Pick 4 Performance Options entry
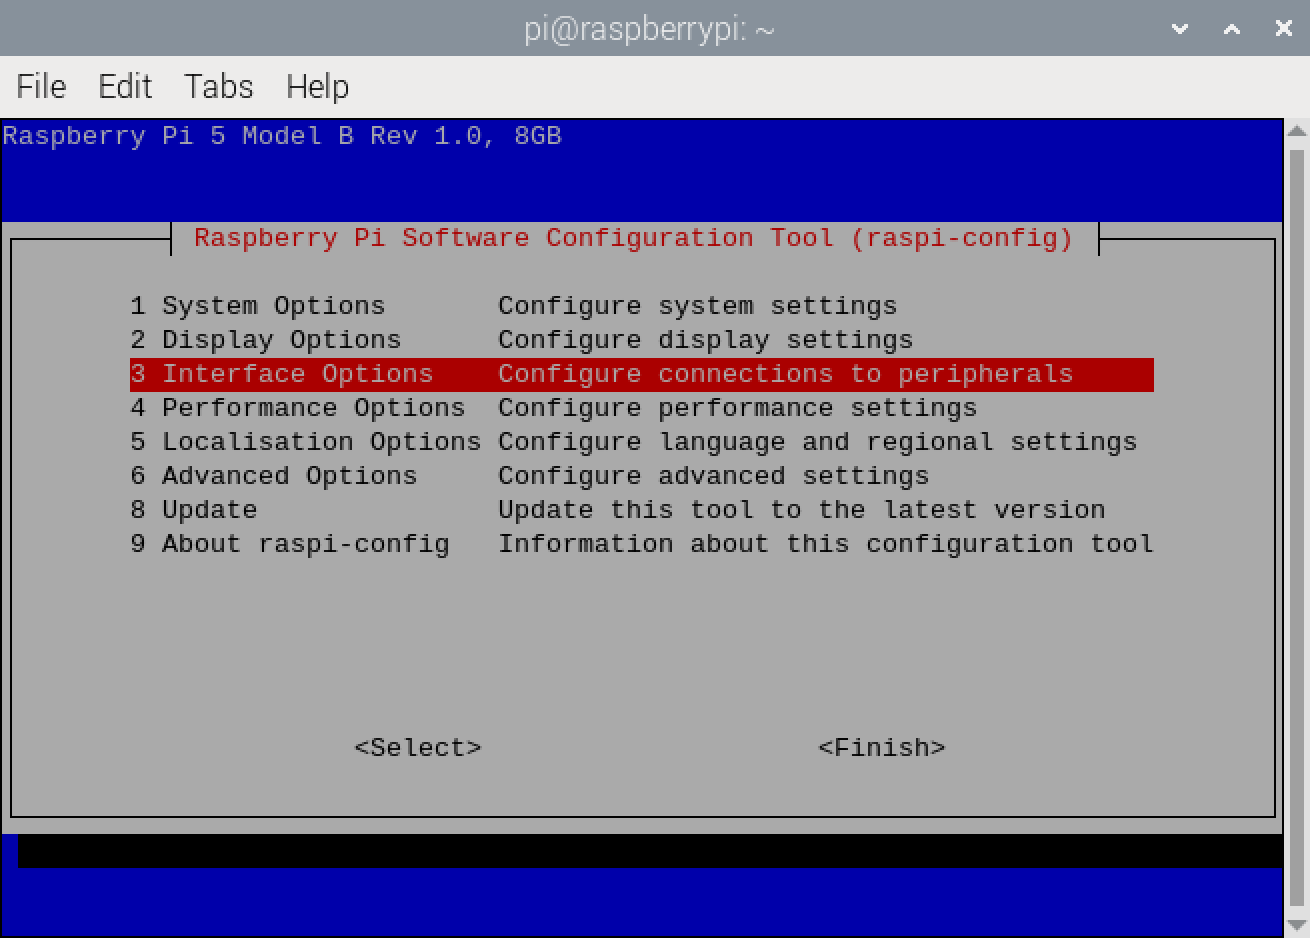This screenshot has width=1310, height=938. [297, 408]
